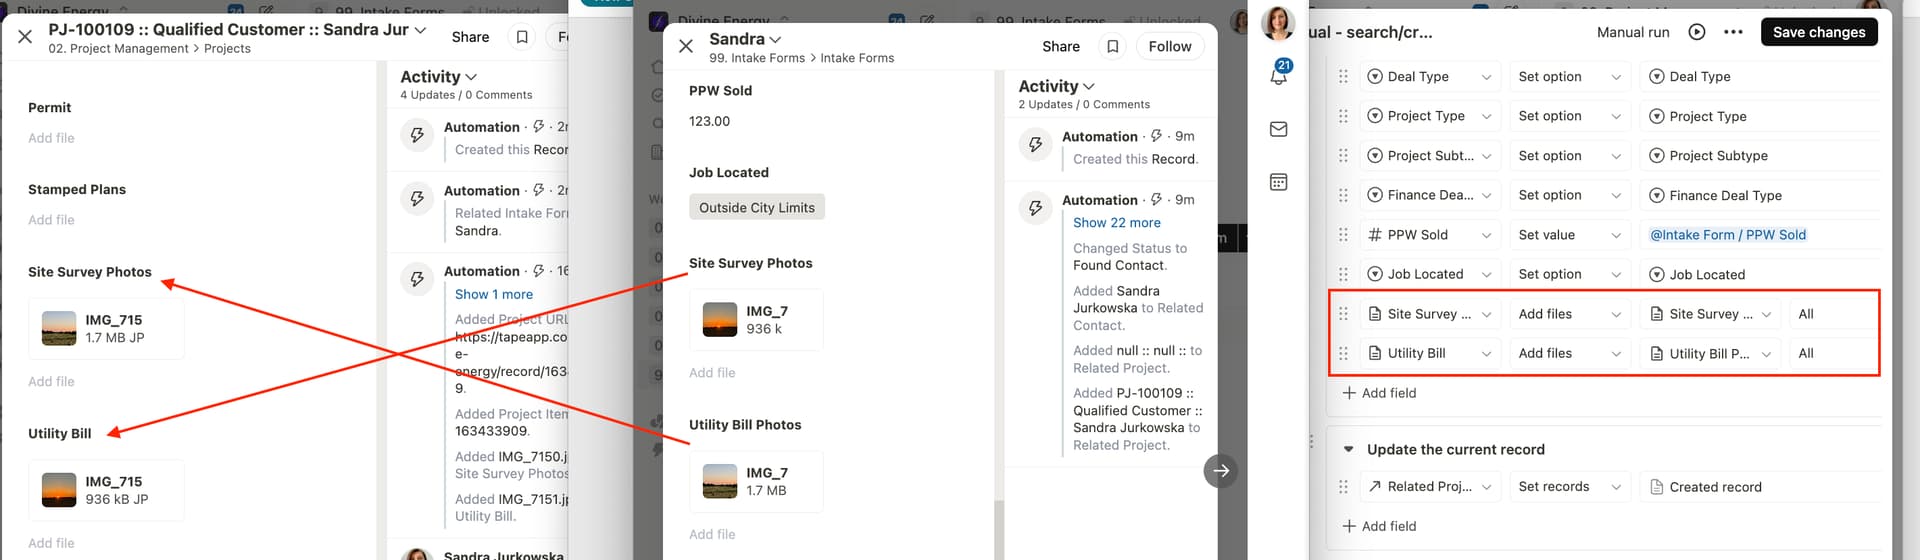Bookmark the Sandra intake form record
This screenshot has width=1920, height=560.
(1112, 46)
